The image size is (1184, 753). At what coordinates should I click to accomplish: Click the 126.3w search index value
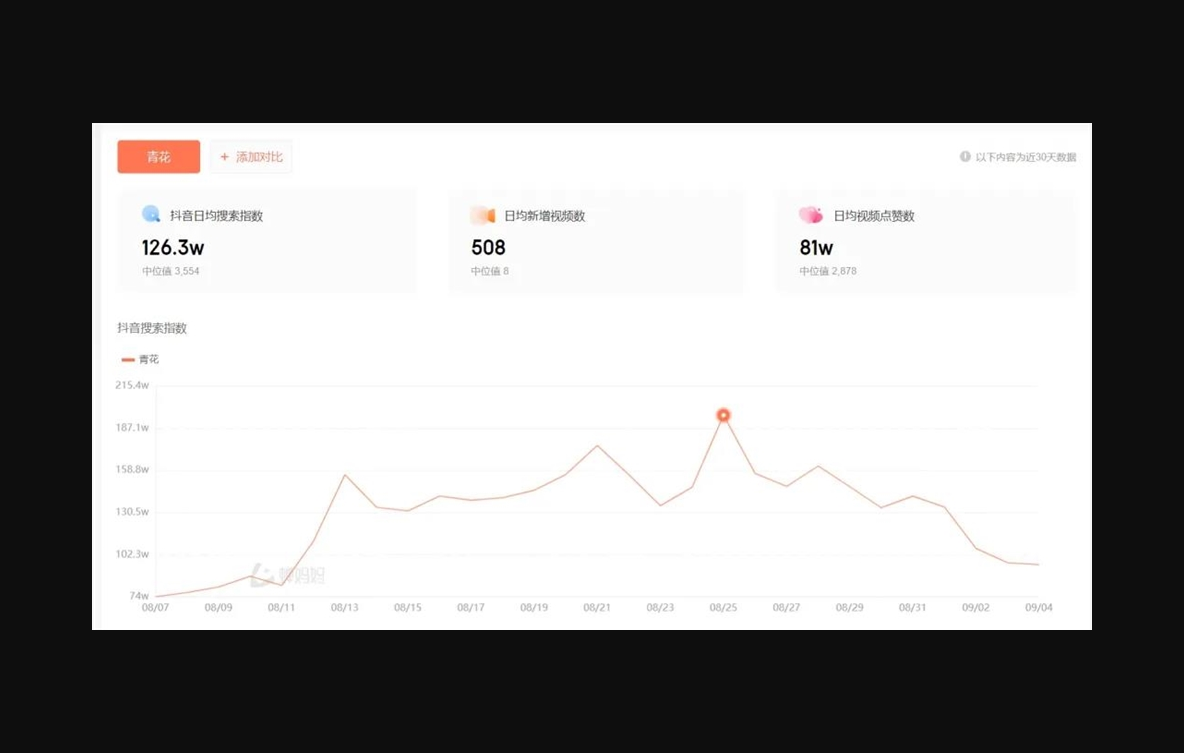(x=173, y=247)
